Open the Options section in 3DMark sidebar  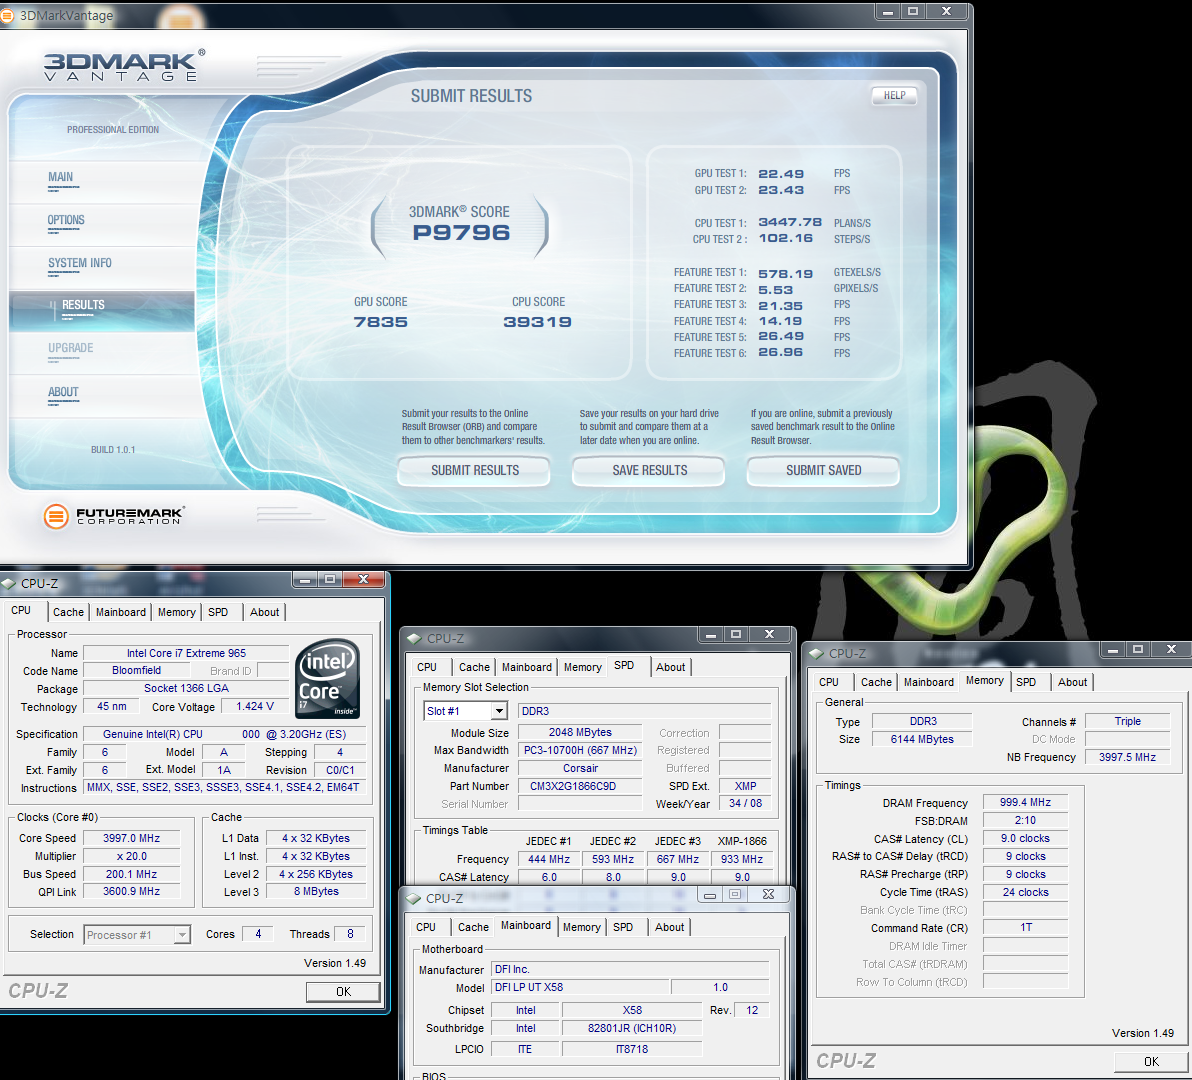(x=66, y=221)
